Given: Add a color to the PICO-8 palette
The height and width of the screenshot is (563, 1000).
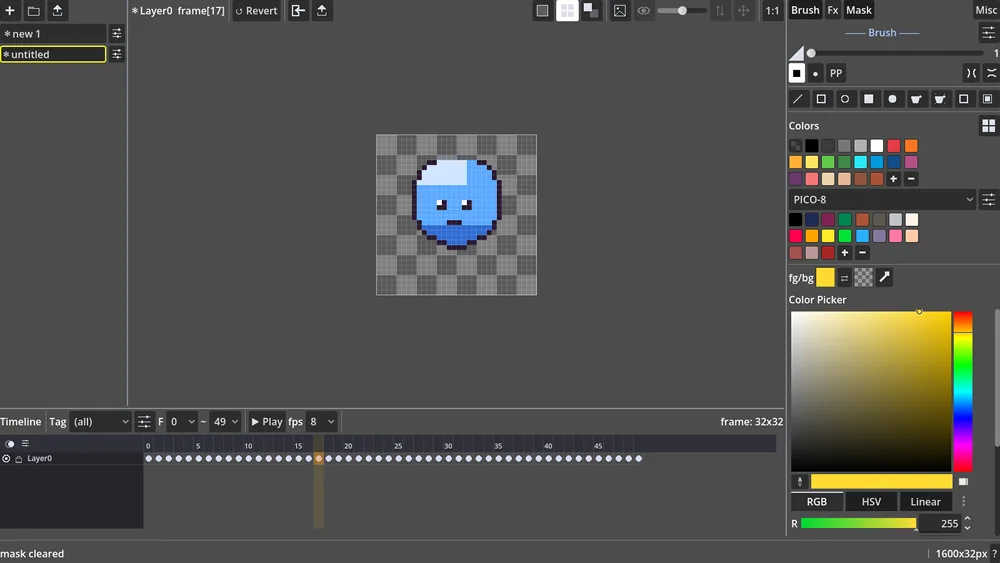Looking at the screenshot, I should [845, 253].
